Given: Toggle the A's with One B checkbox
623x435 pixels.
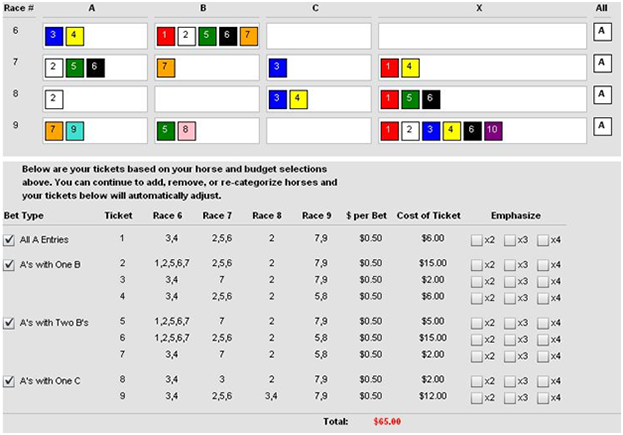Looking at the screenshot, I should 9,266.
